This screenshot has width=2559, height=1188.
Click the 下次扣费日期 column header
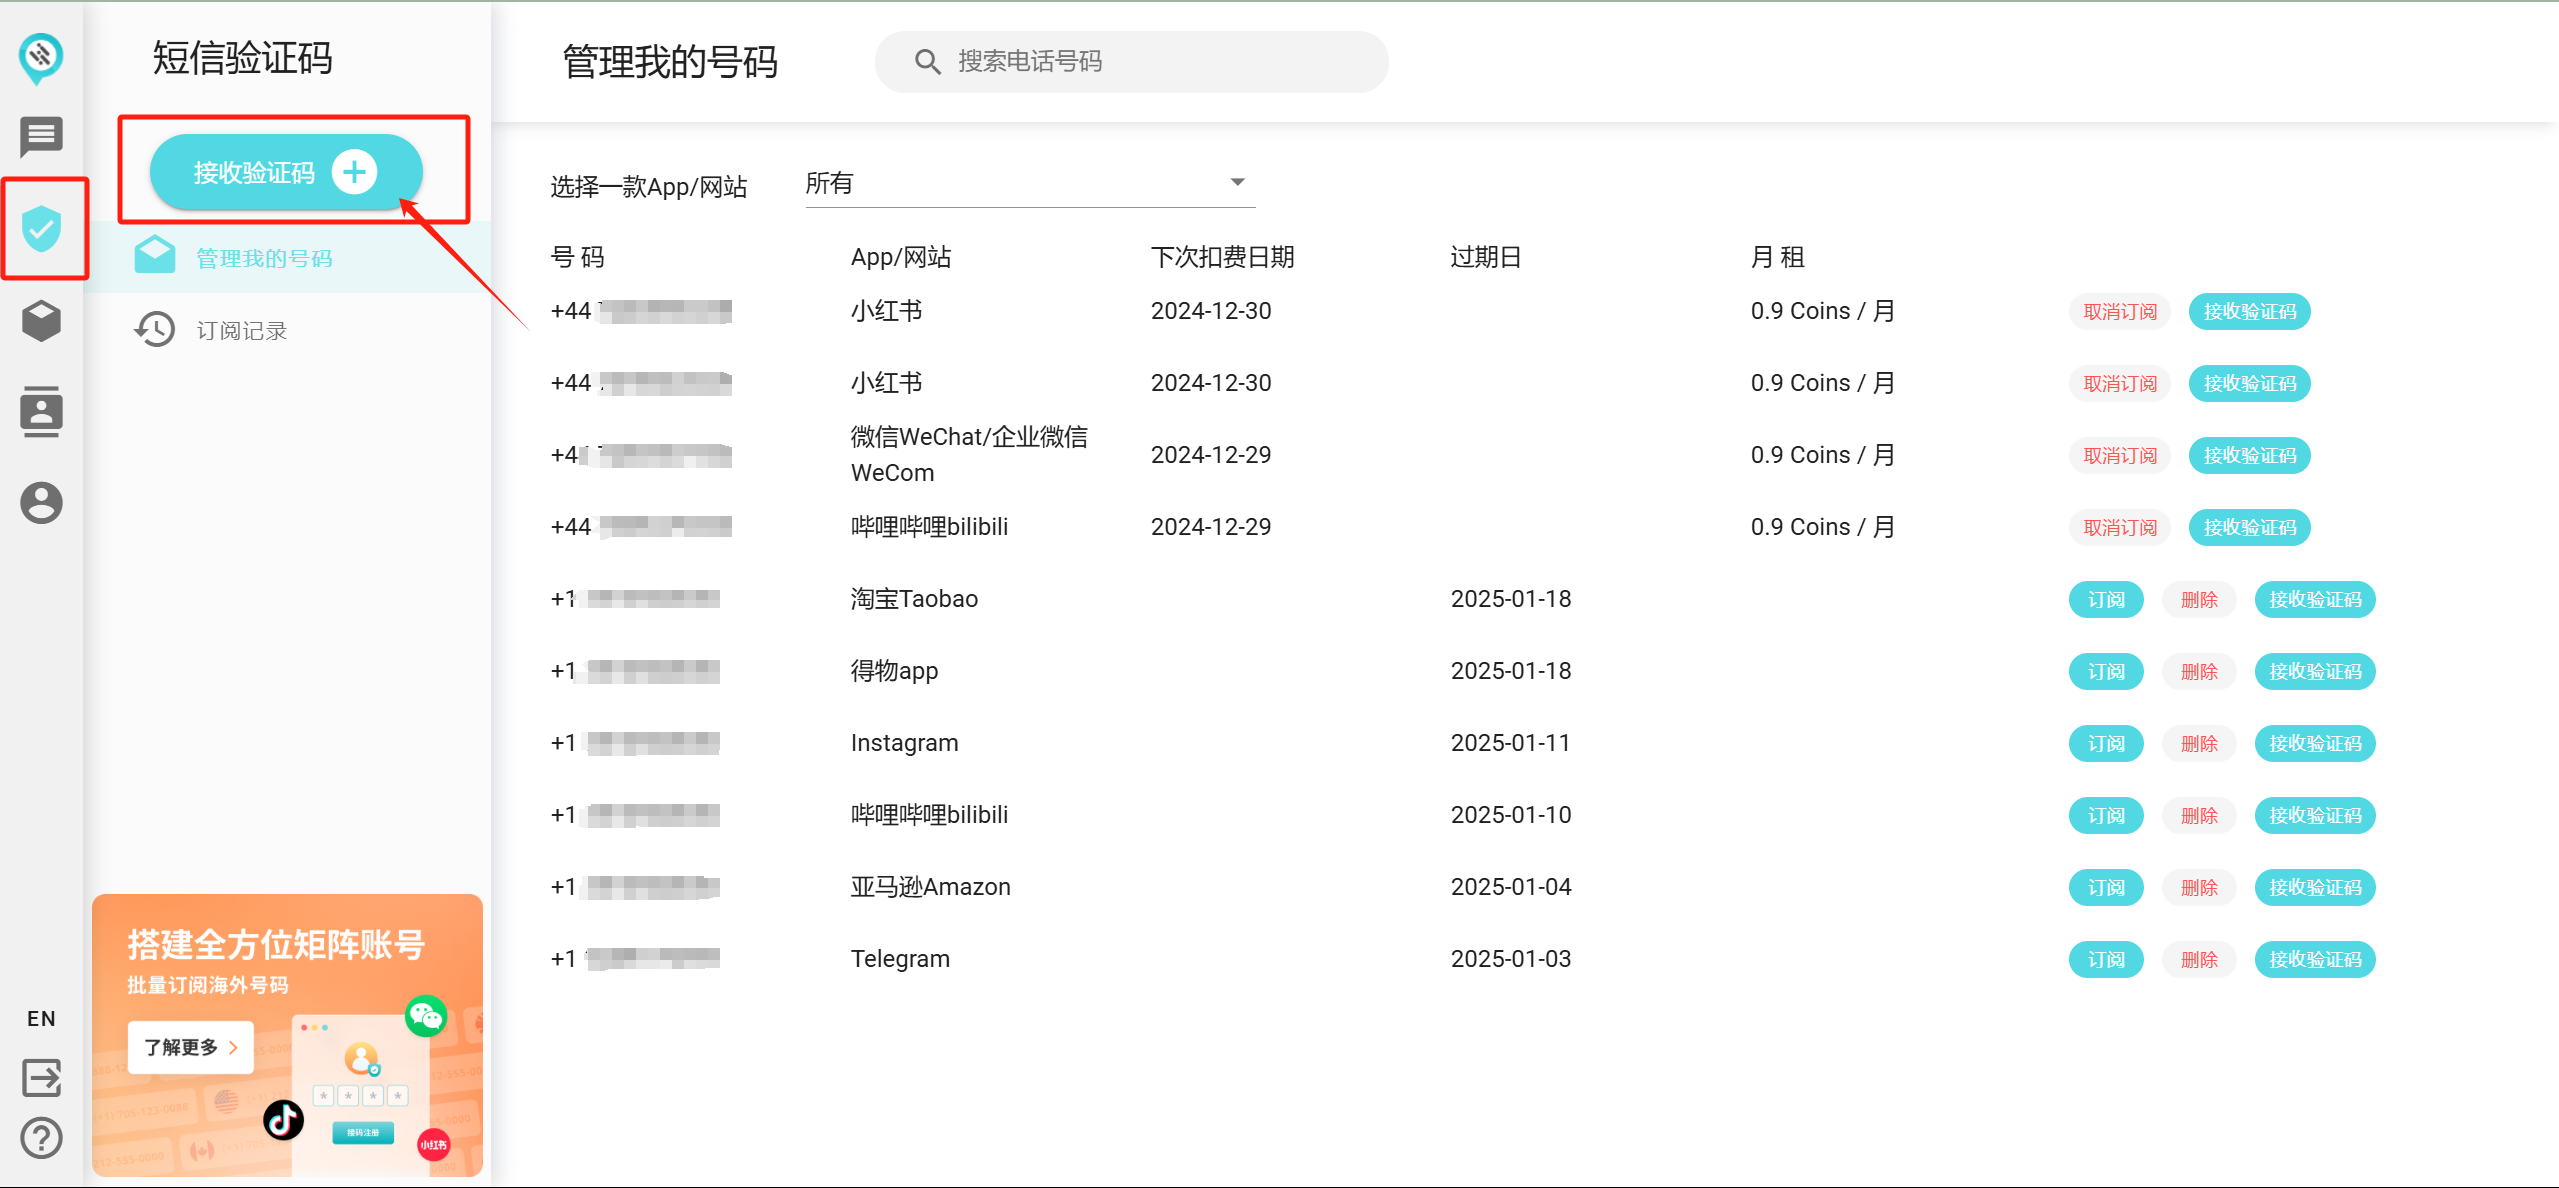[1222, 257]
